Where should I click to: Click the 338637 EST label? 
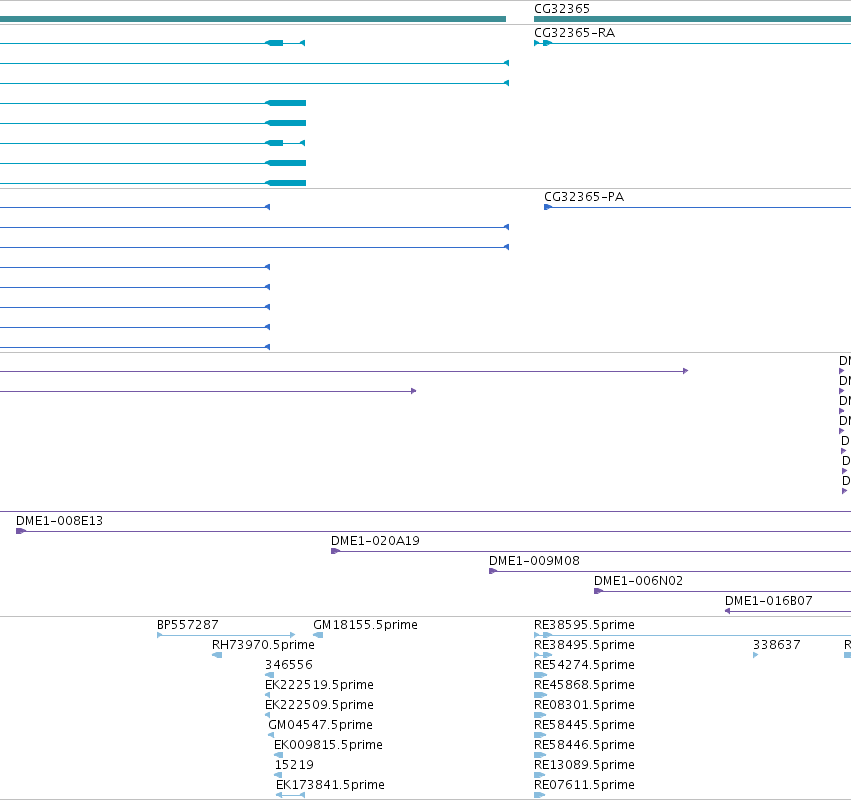pyautogui.click(x=776, y=645)
